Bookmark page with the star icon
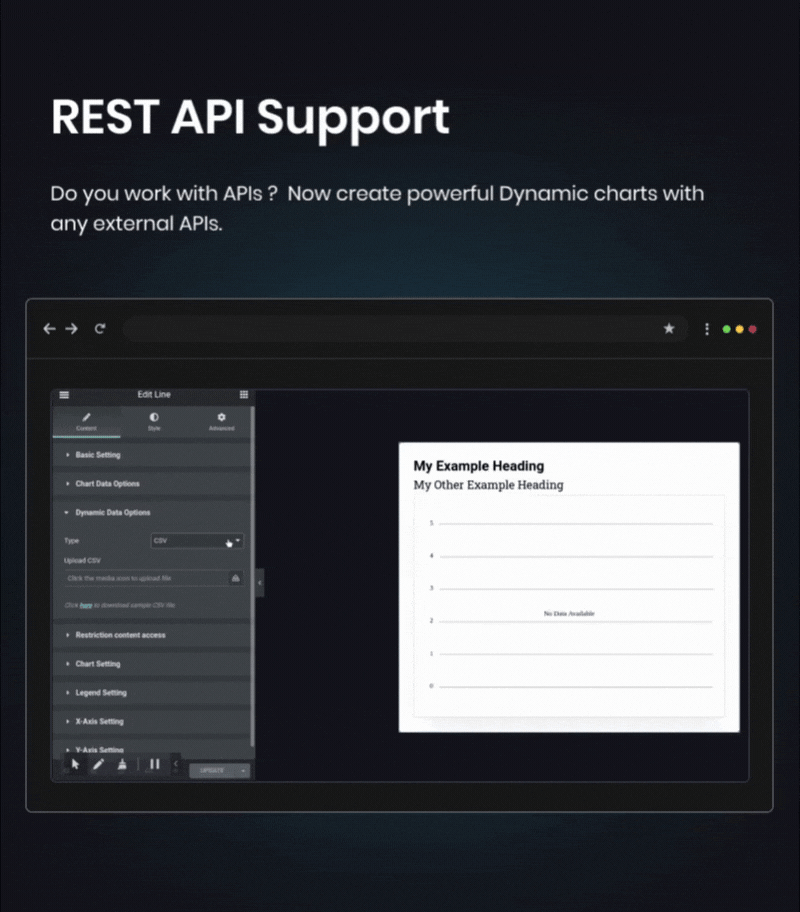The image size is (800, 912). [669, 329]
